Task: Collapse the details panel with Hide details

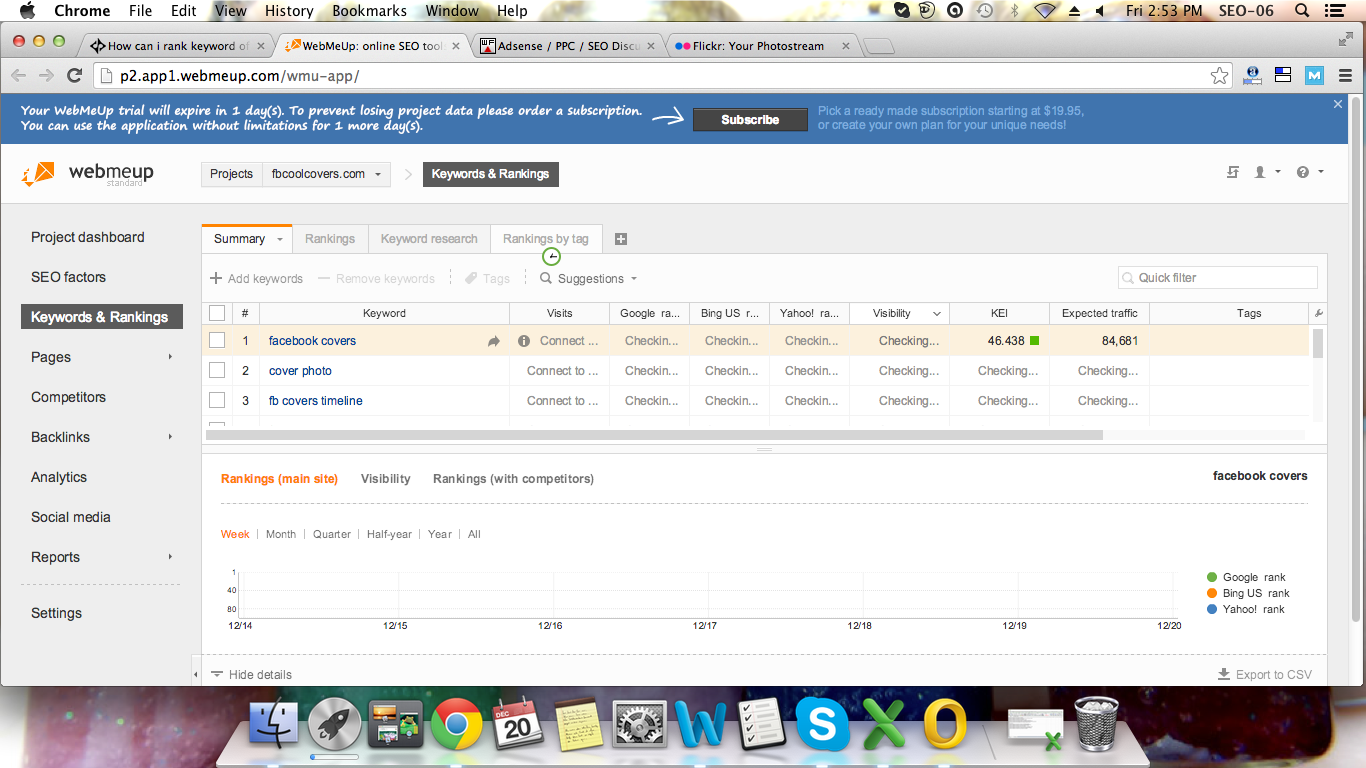Action: point(251,675)
